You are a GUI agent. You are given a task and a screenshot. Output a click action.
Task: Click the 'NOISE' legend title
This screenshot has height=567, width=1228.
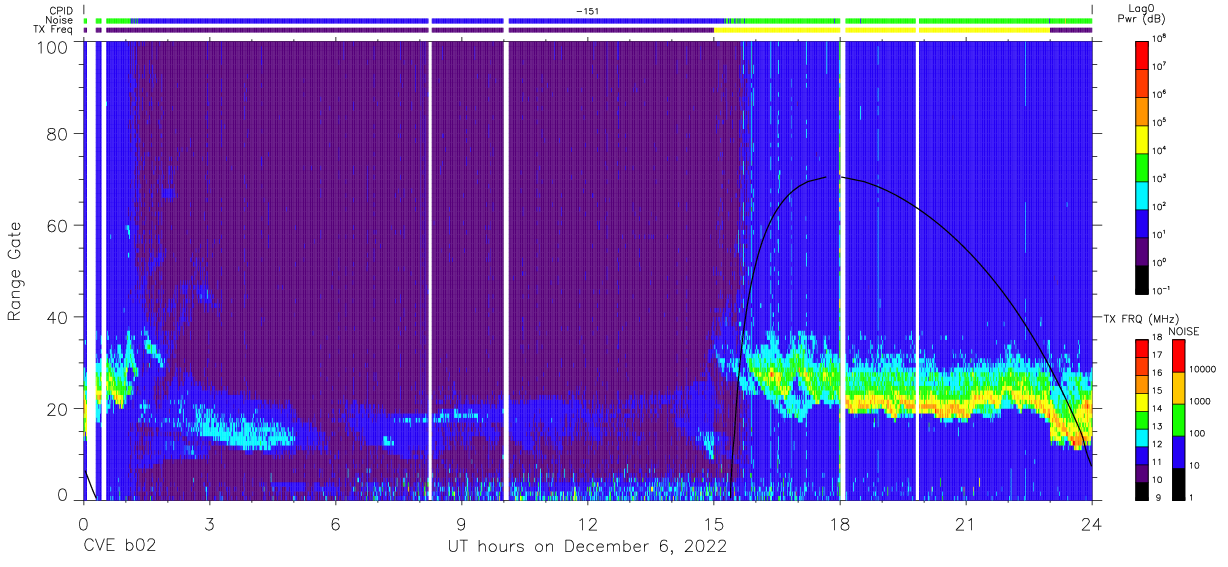coord(1183,330)
